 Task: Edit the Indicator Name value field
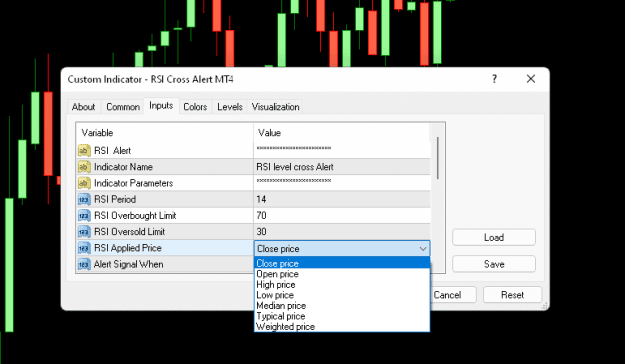342,167
